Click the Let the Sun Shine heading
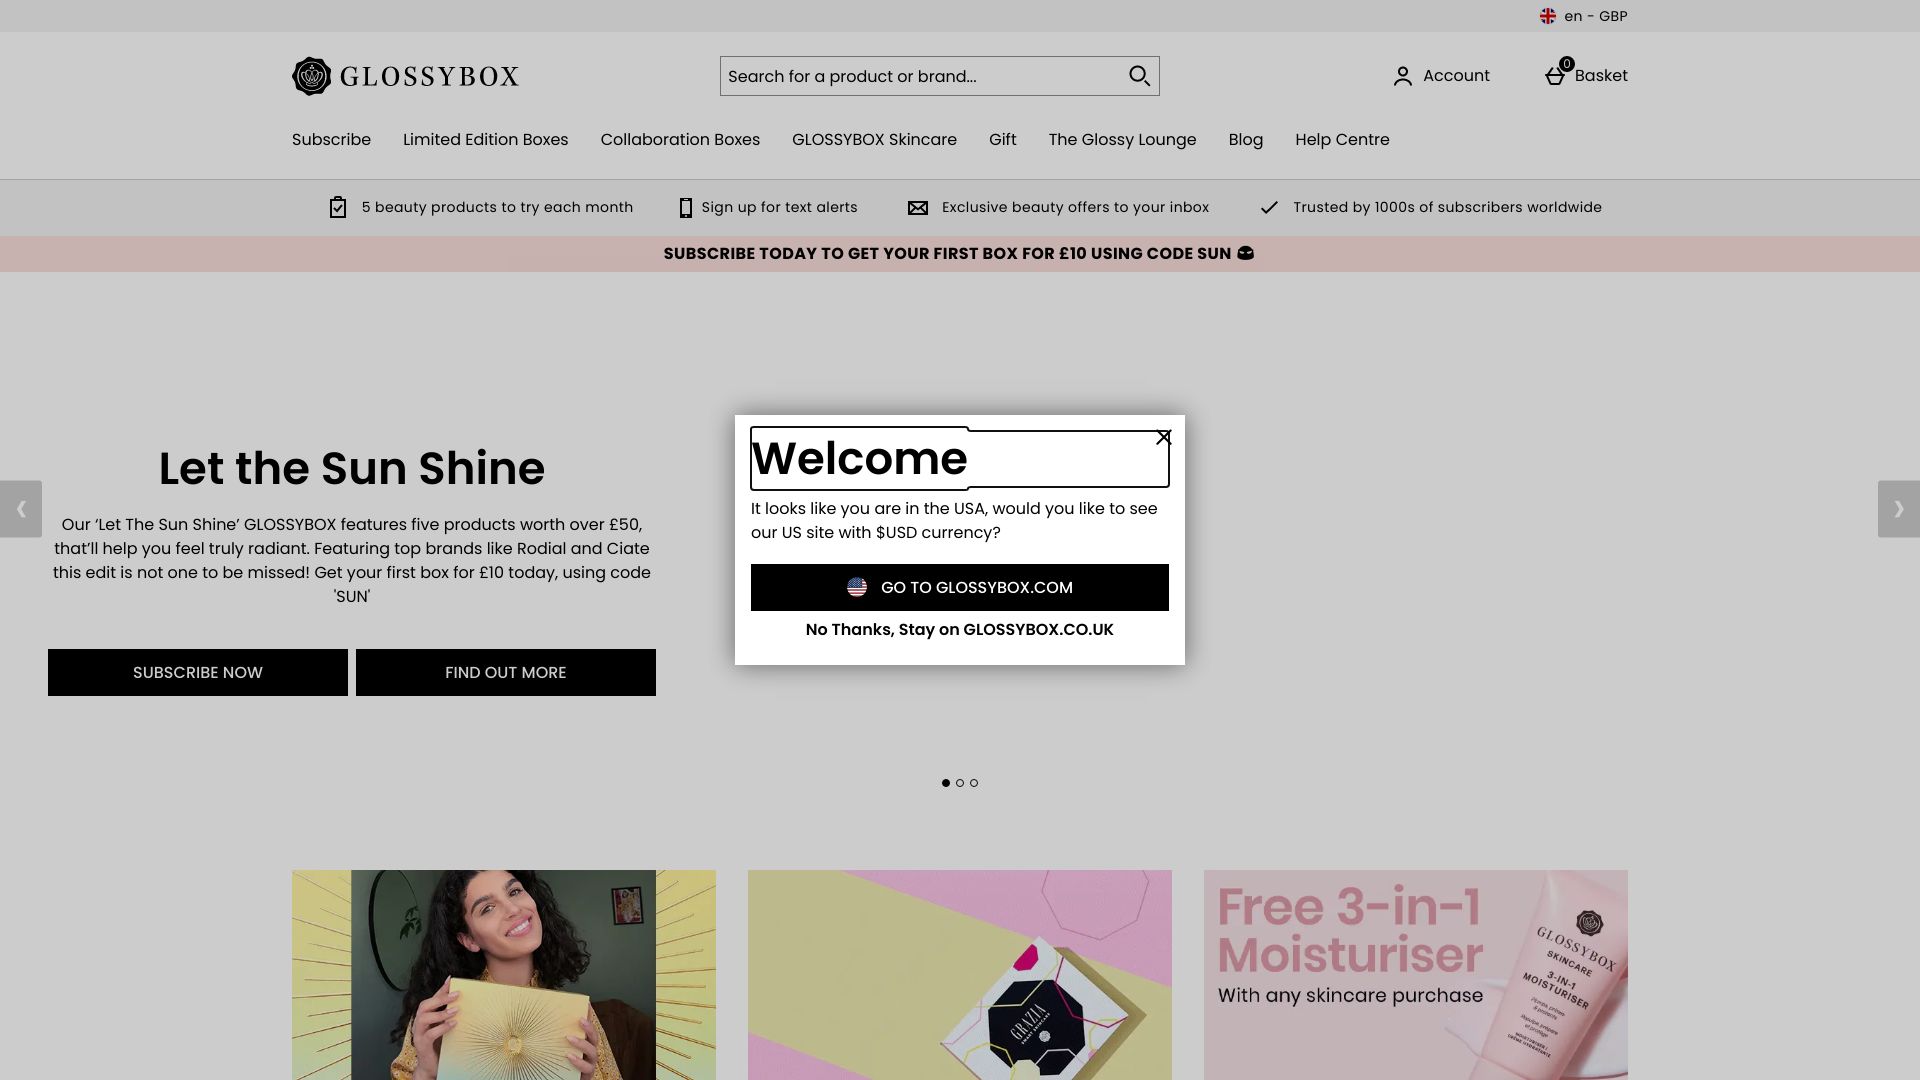Screen dimensions: 1920x1080 (x=352, y=468)
